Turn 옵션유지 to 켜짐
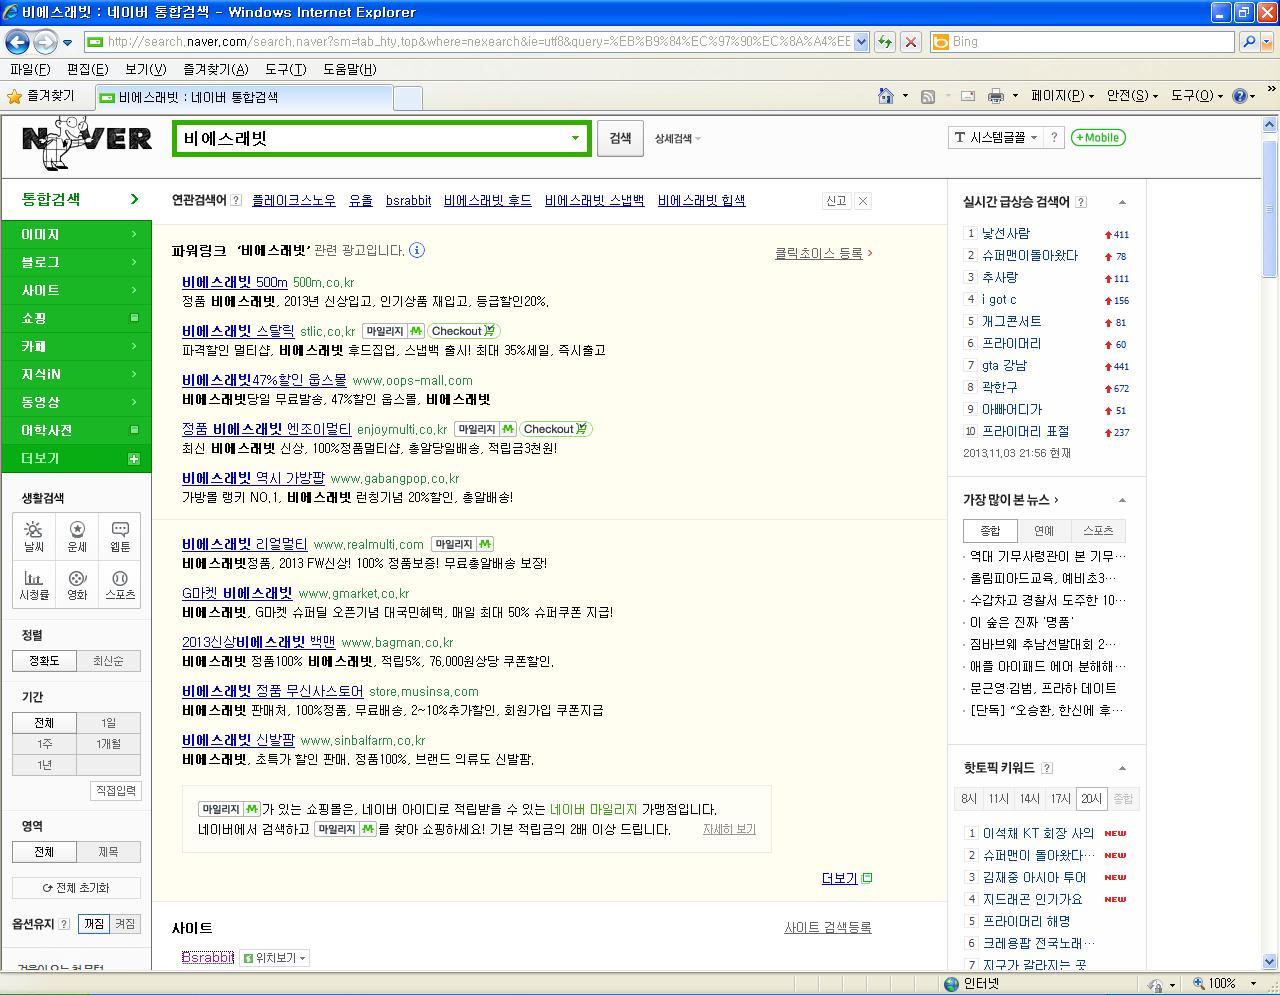Viewport: 1280px width, 995px height. coord(125,924)
